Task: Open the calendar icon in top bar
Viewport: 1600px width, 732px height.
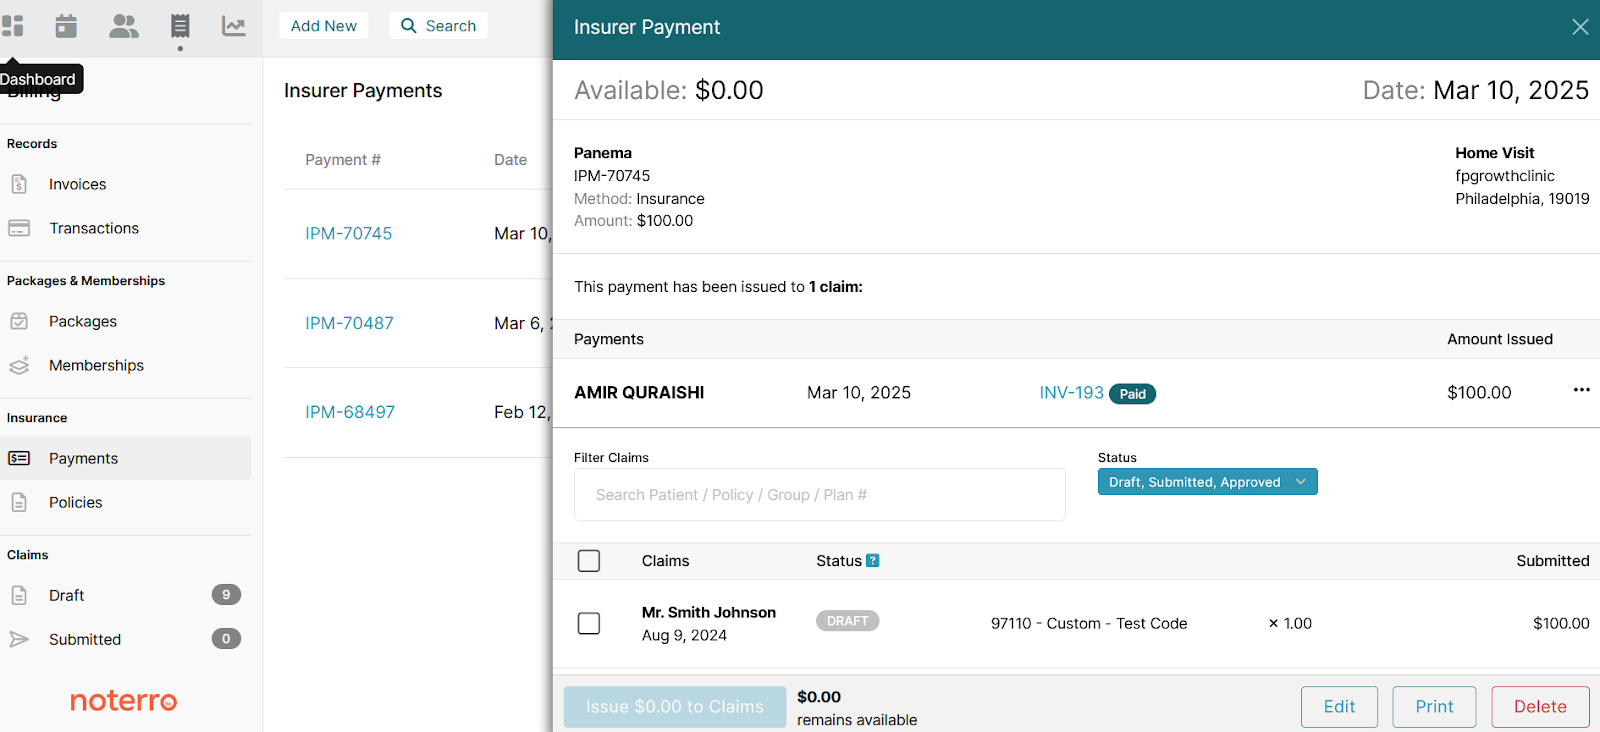Action: click(x=66, y=26)
